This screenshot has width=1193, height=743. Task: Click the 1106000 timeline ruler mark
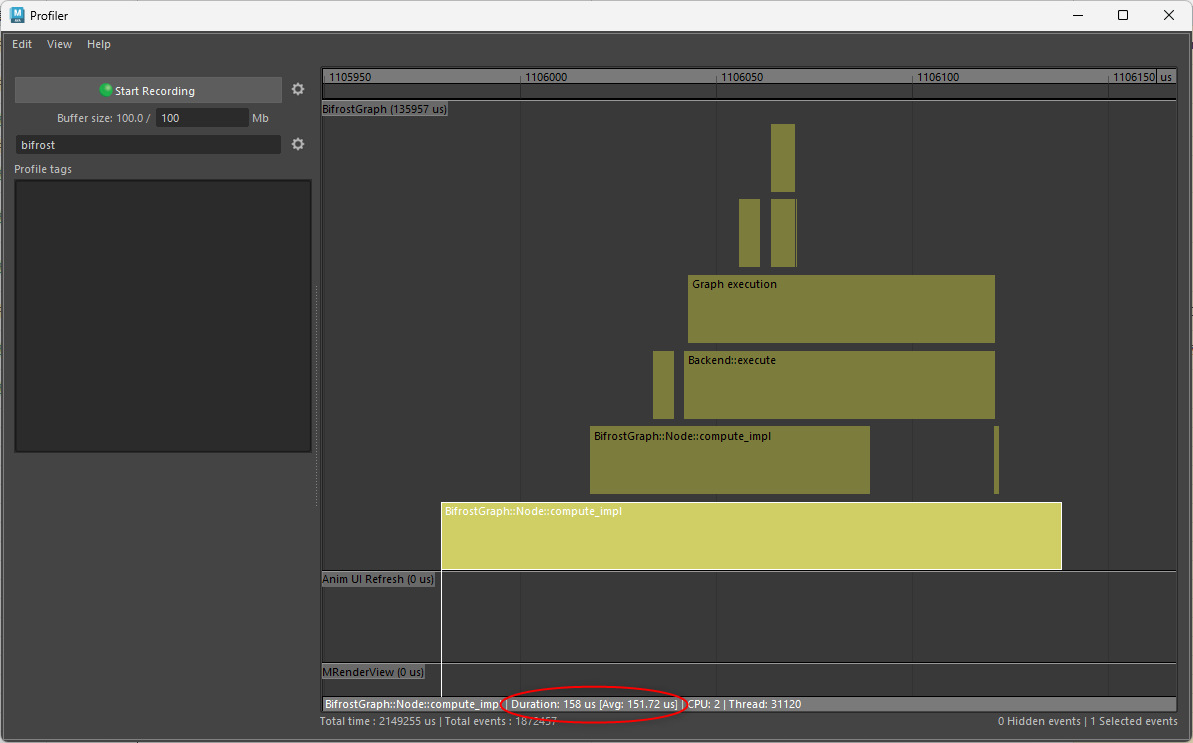coord(546,77)
